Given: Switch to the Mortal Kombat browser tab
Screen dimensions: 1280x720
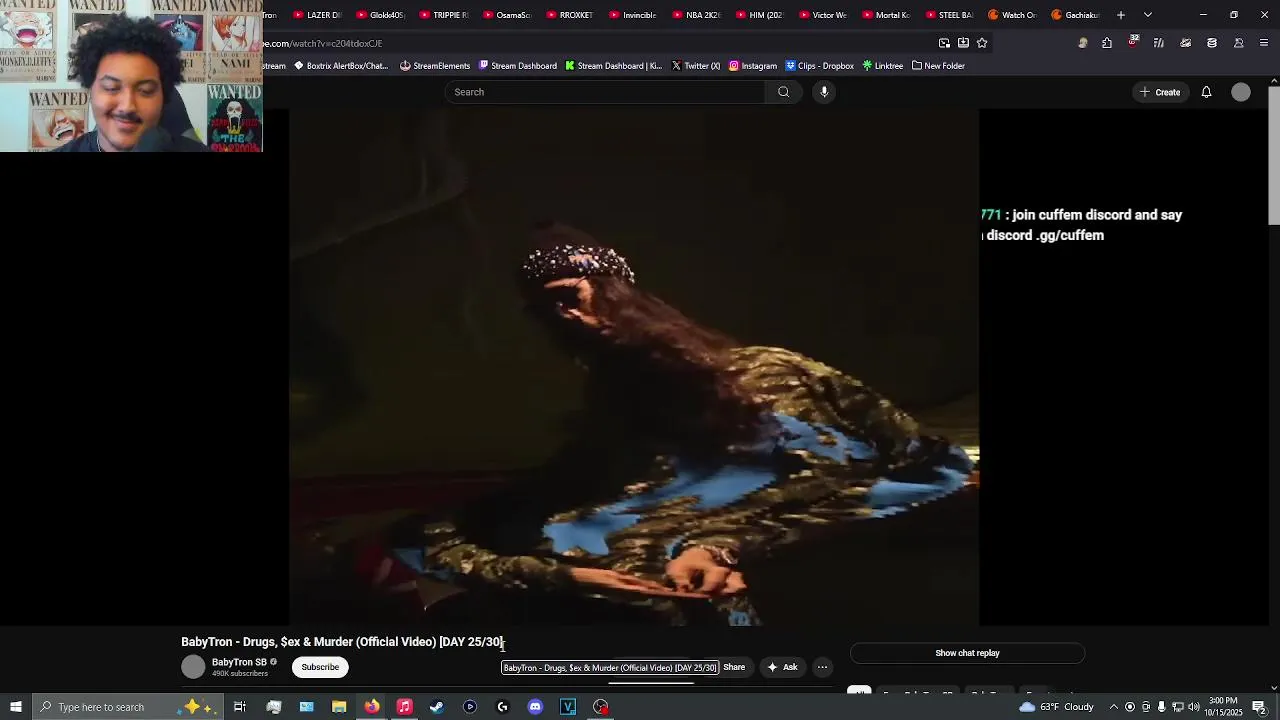Looking at the screenshot, I should 885,15.
